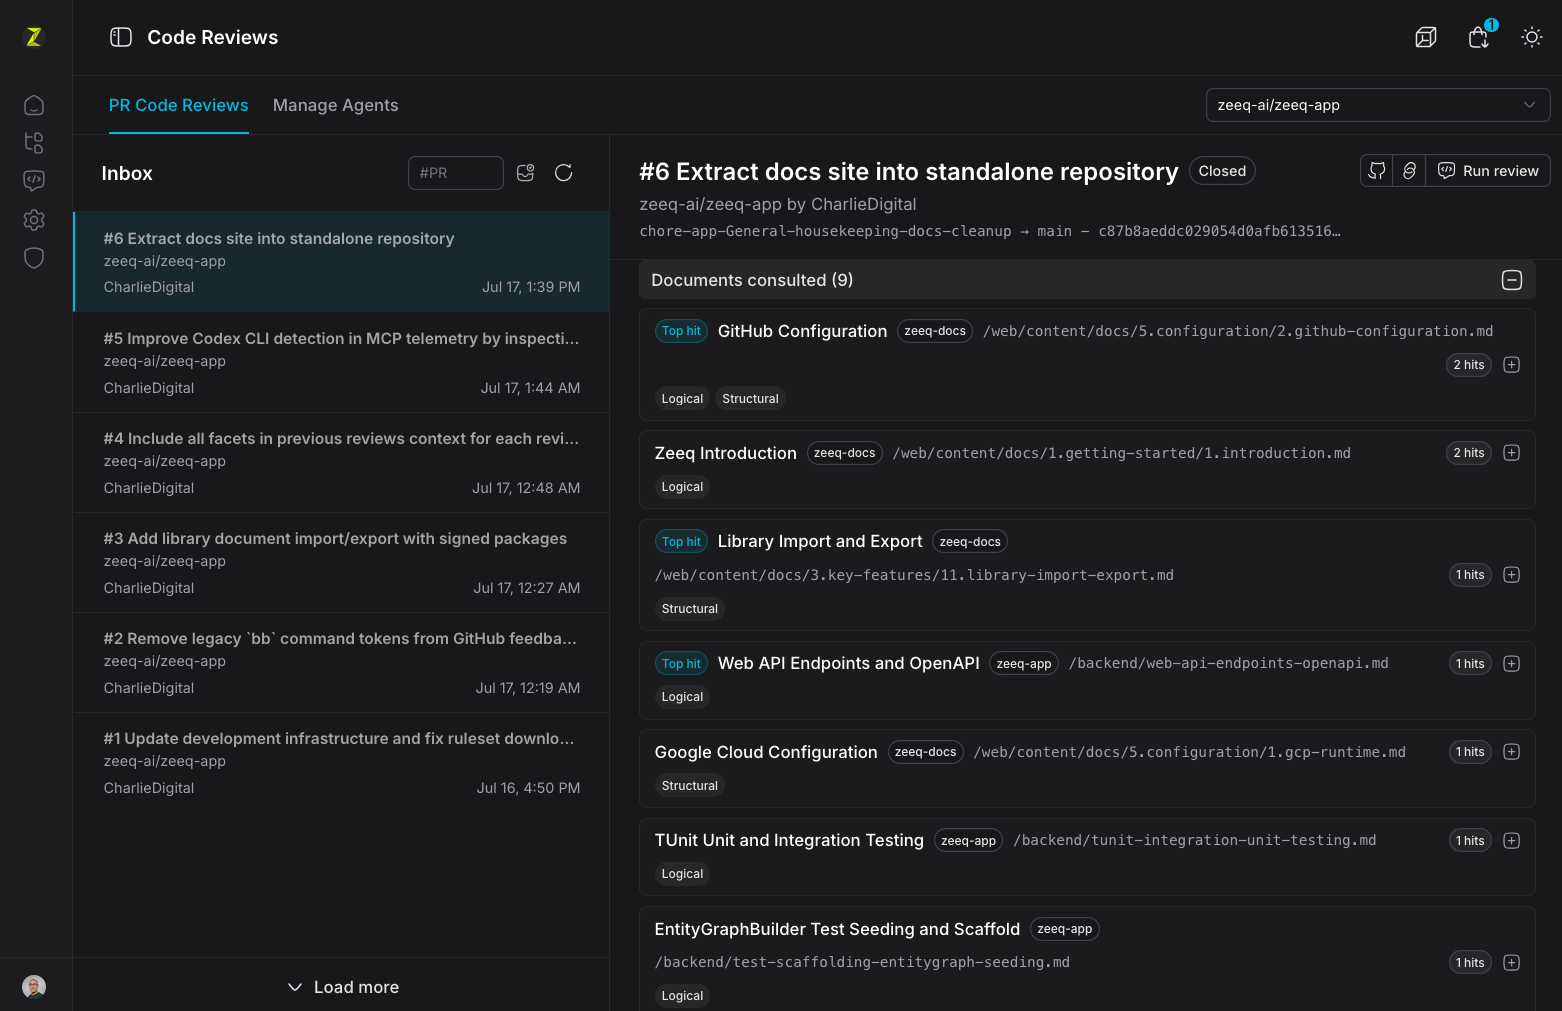Focus the #PR search field
The width and height of the screenshot is (1562, 1011).
(456, 173)
